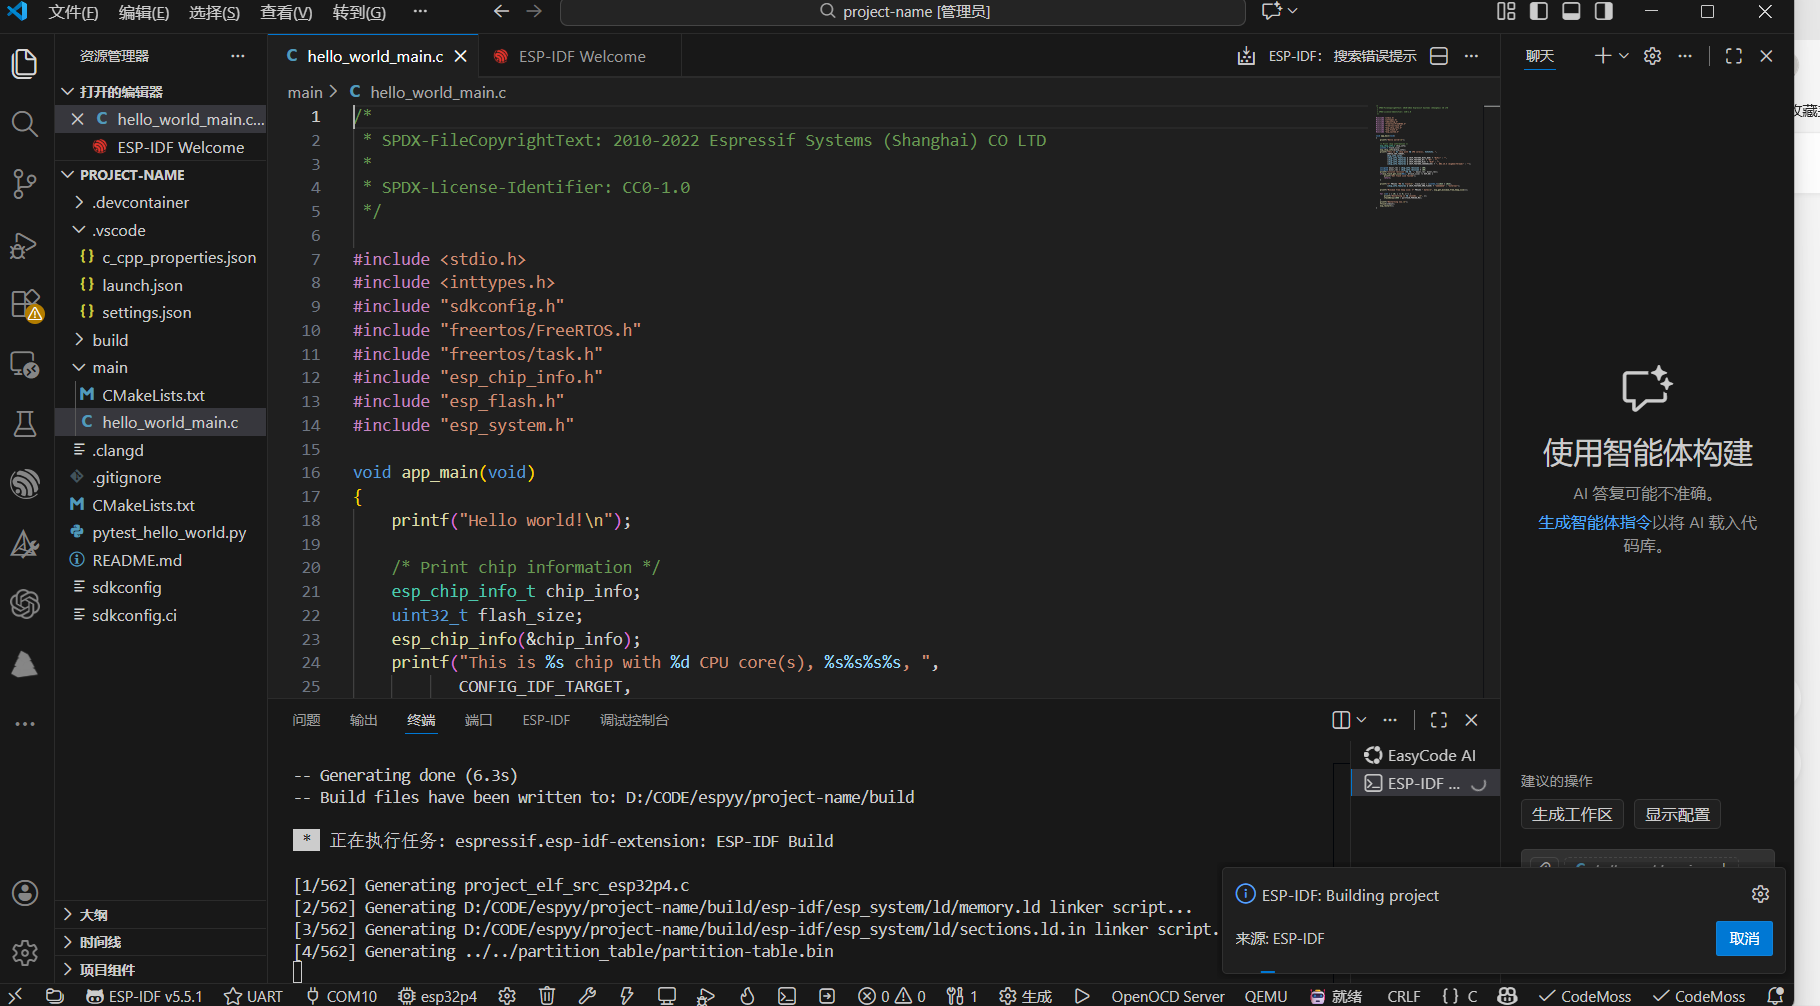Open the File menu

point(73,12)
